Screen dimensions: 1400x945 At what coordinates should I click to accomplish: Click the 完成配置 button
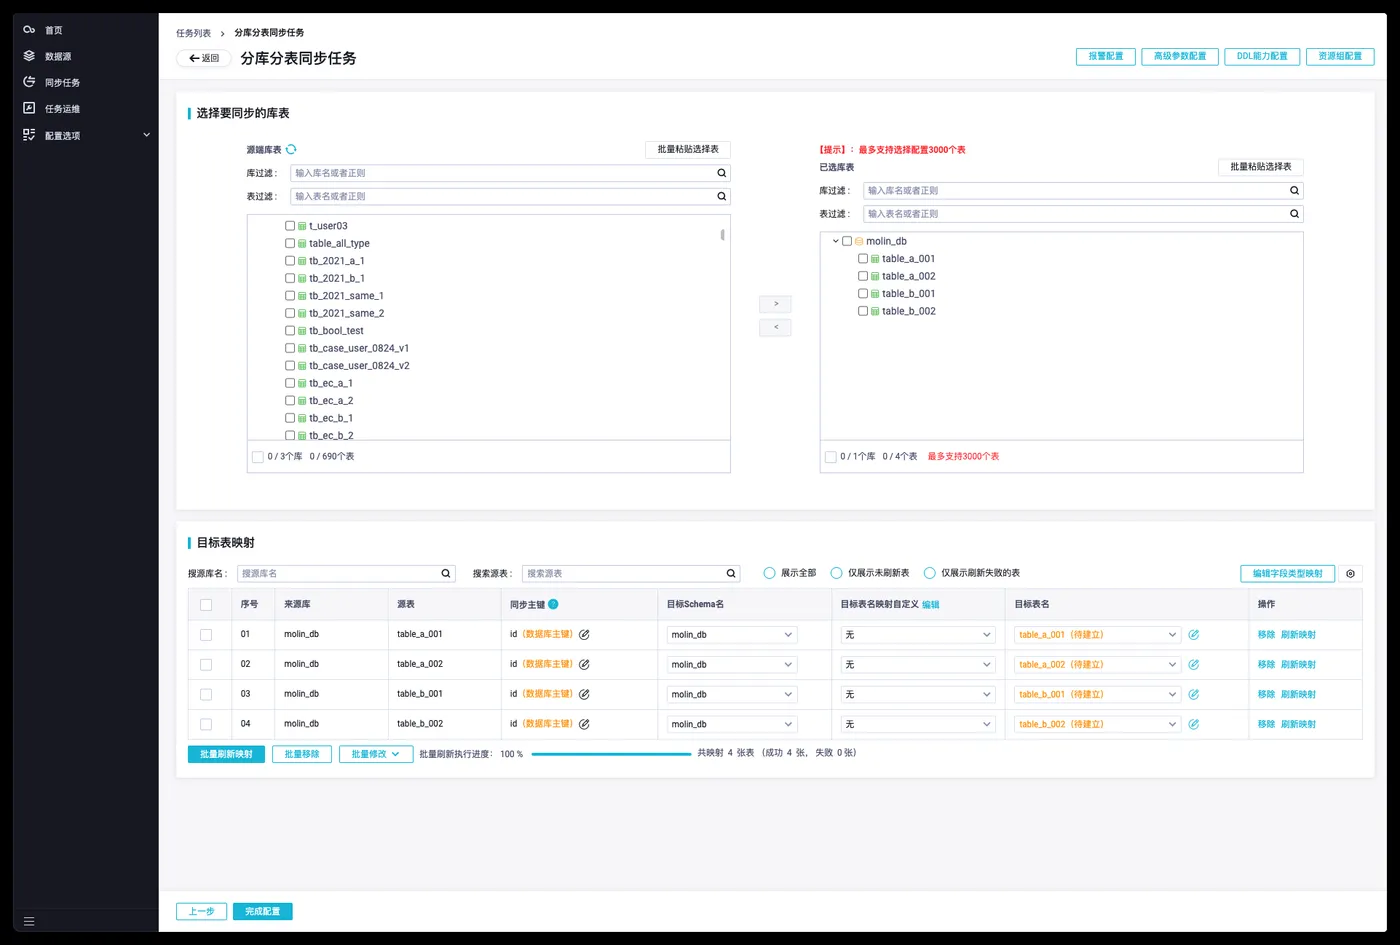pos(263,911)
